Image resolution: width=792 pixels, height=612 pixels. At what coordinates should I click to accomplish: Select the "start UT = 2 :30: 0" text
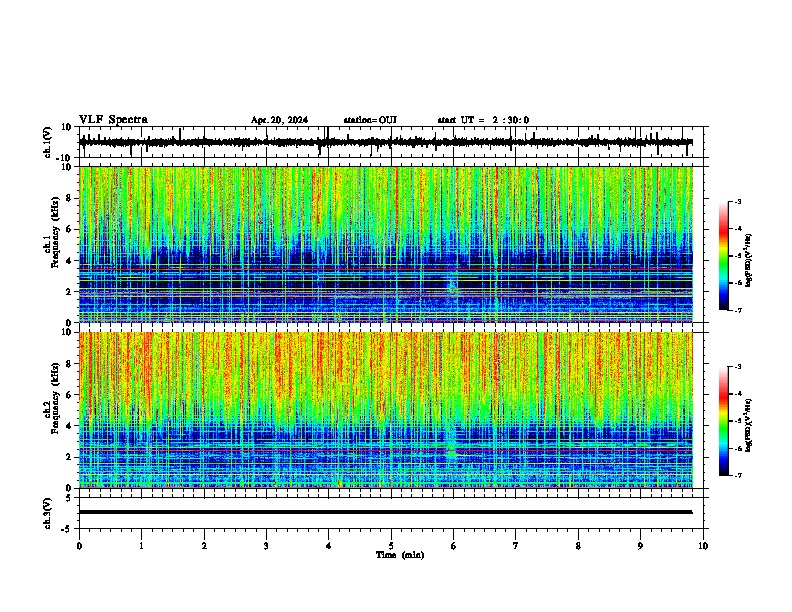point(483,120)
